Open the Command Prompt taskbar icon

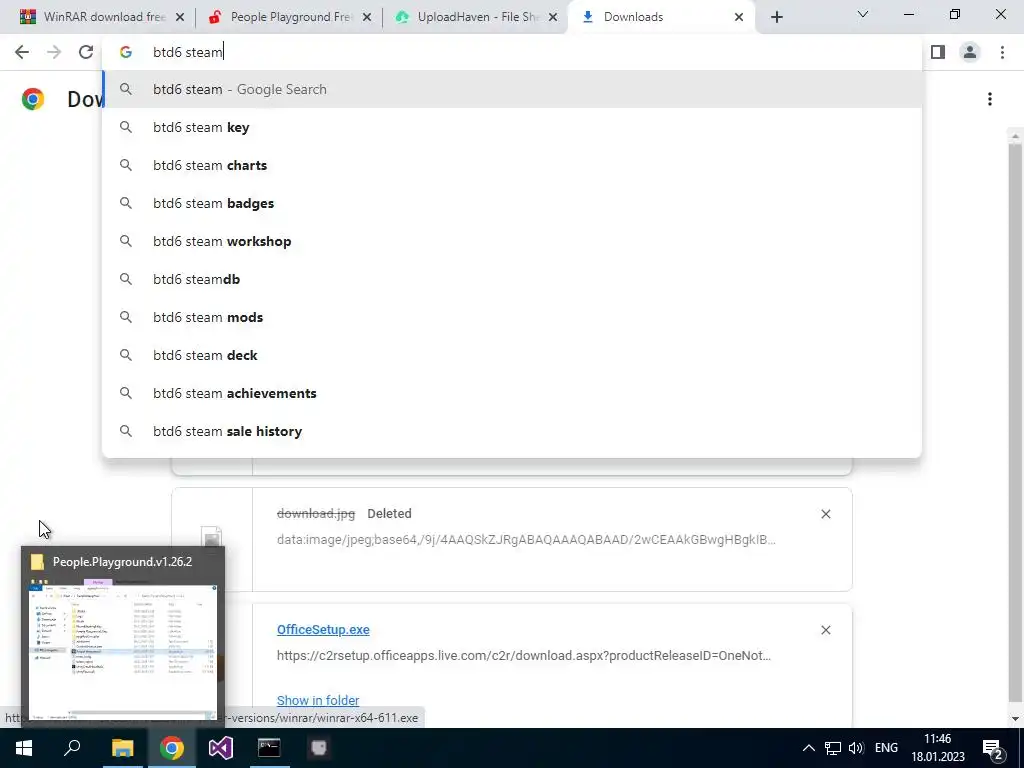click(269, 748)
